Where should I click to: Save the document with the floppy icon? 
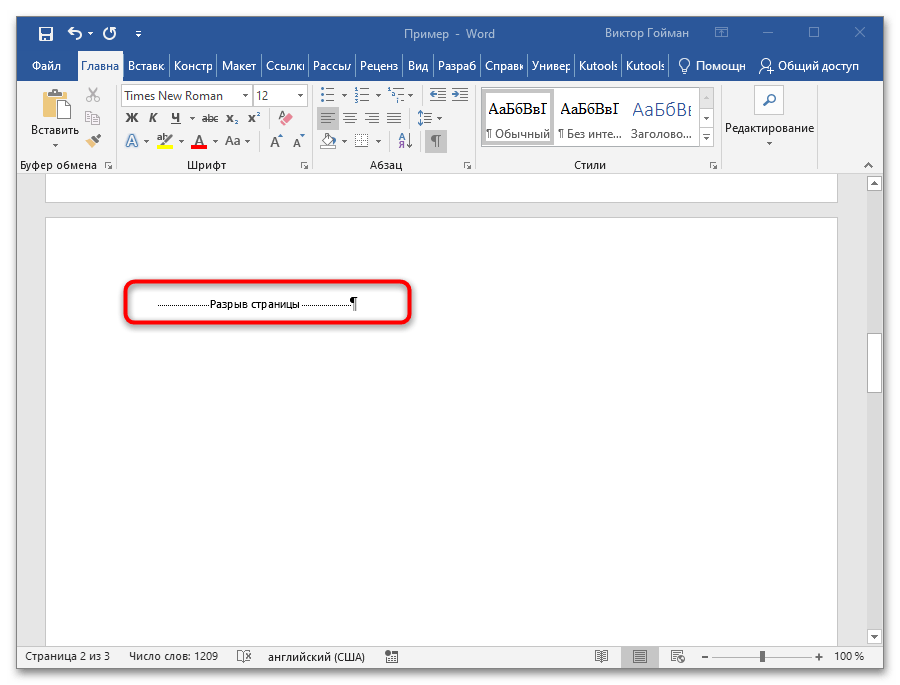tap(45, 33)
